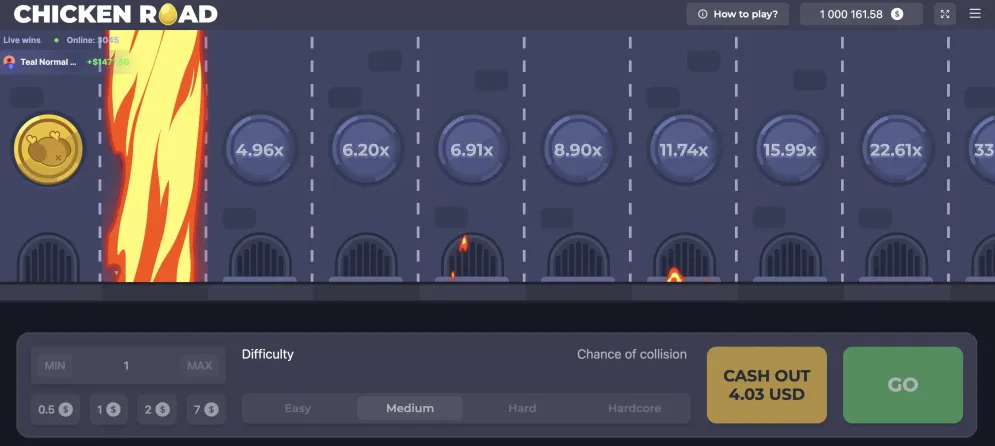The image size is (995, 446).
Task: Click the 22.61x multiplier manhole
Action: pyautogui.click(x=895, y=150)
